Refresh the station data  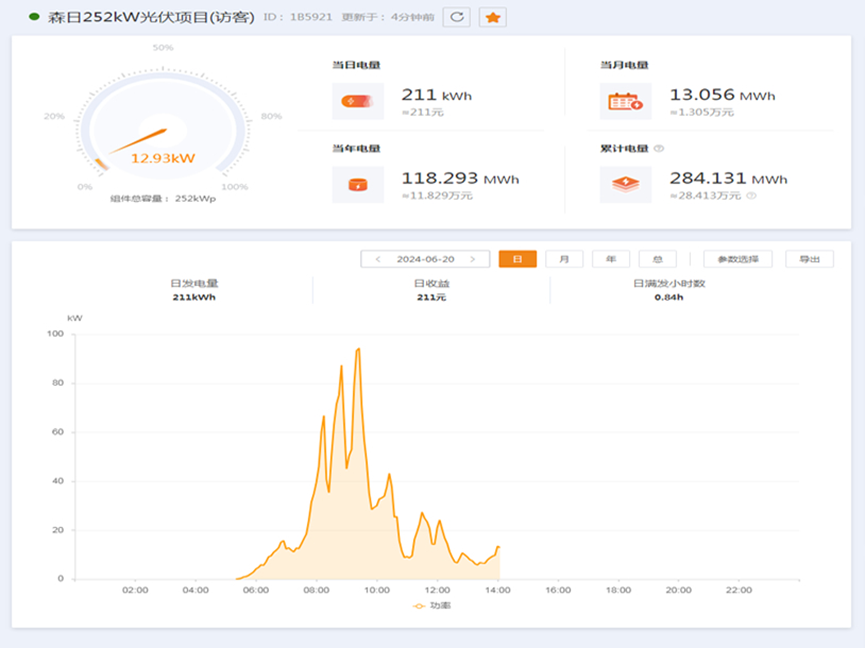point(457,17)
